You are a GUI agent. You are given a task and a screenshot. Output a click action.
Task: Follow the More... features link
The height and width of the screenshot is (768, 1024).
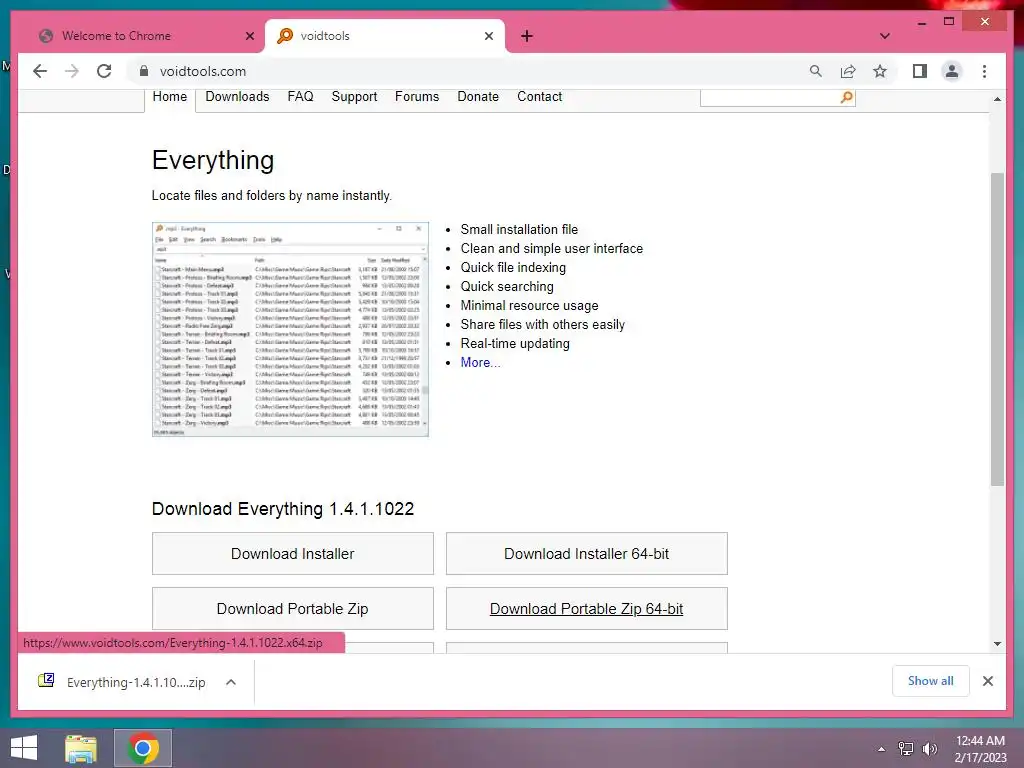[x=481, y=362]
